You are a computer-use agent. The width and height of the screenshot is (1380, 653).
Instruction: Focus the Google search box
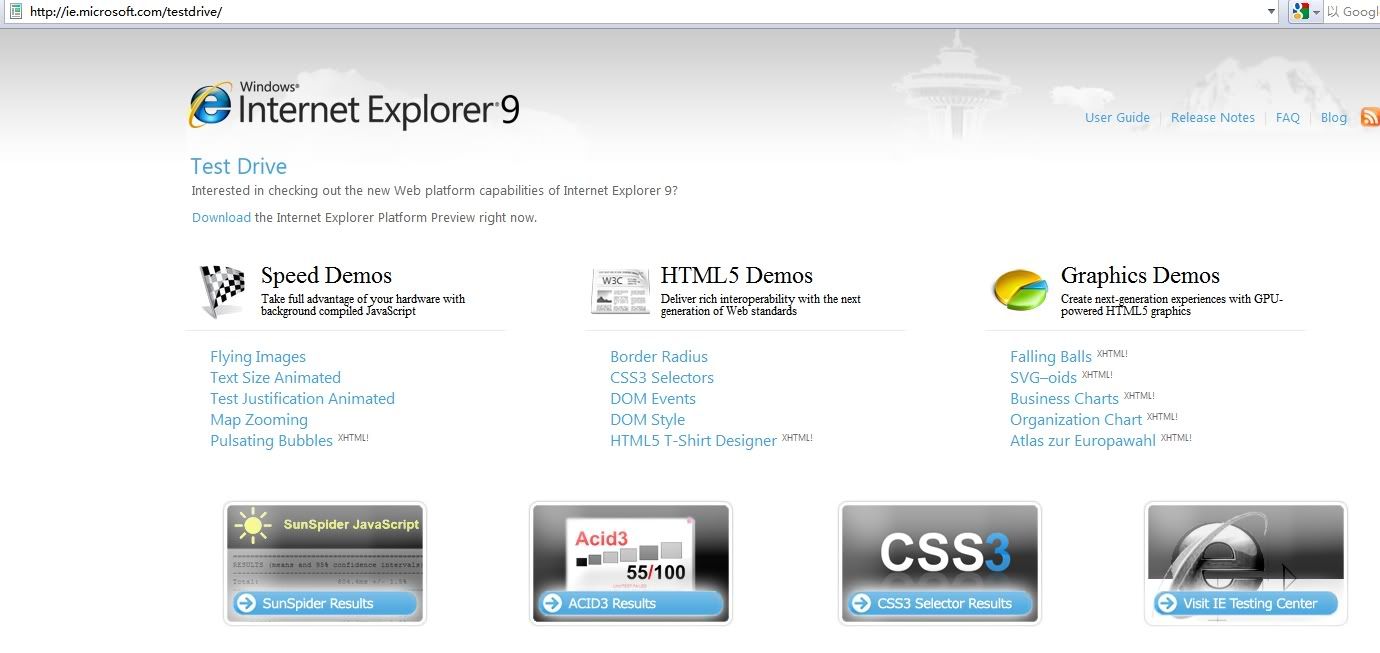[x=1353, y=12]
